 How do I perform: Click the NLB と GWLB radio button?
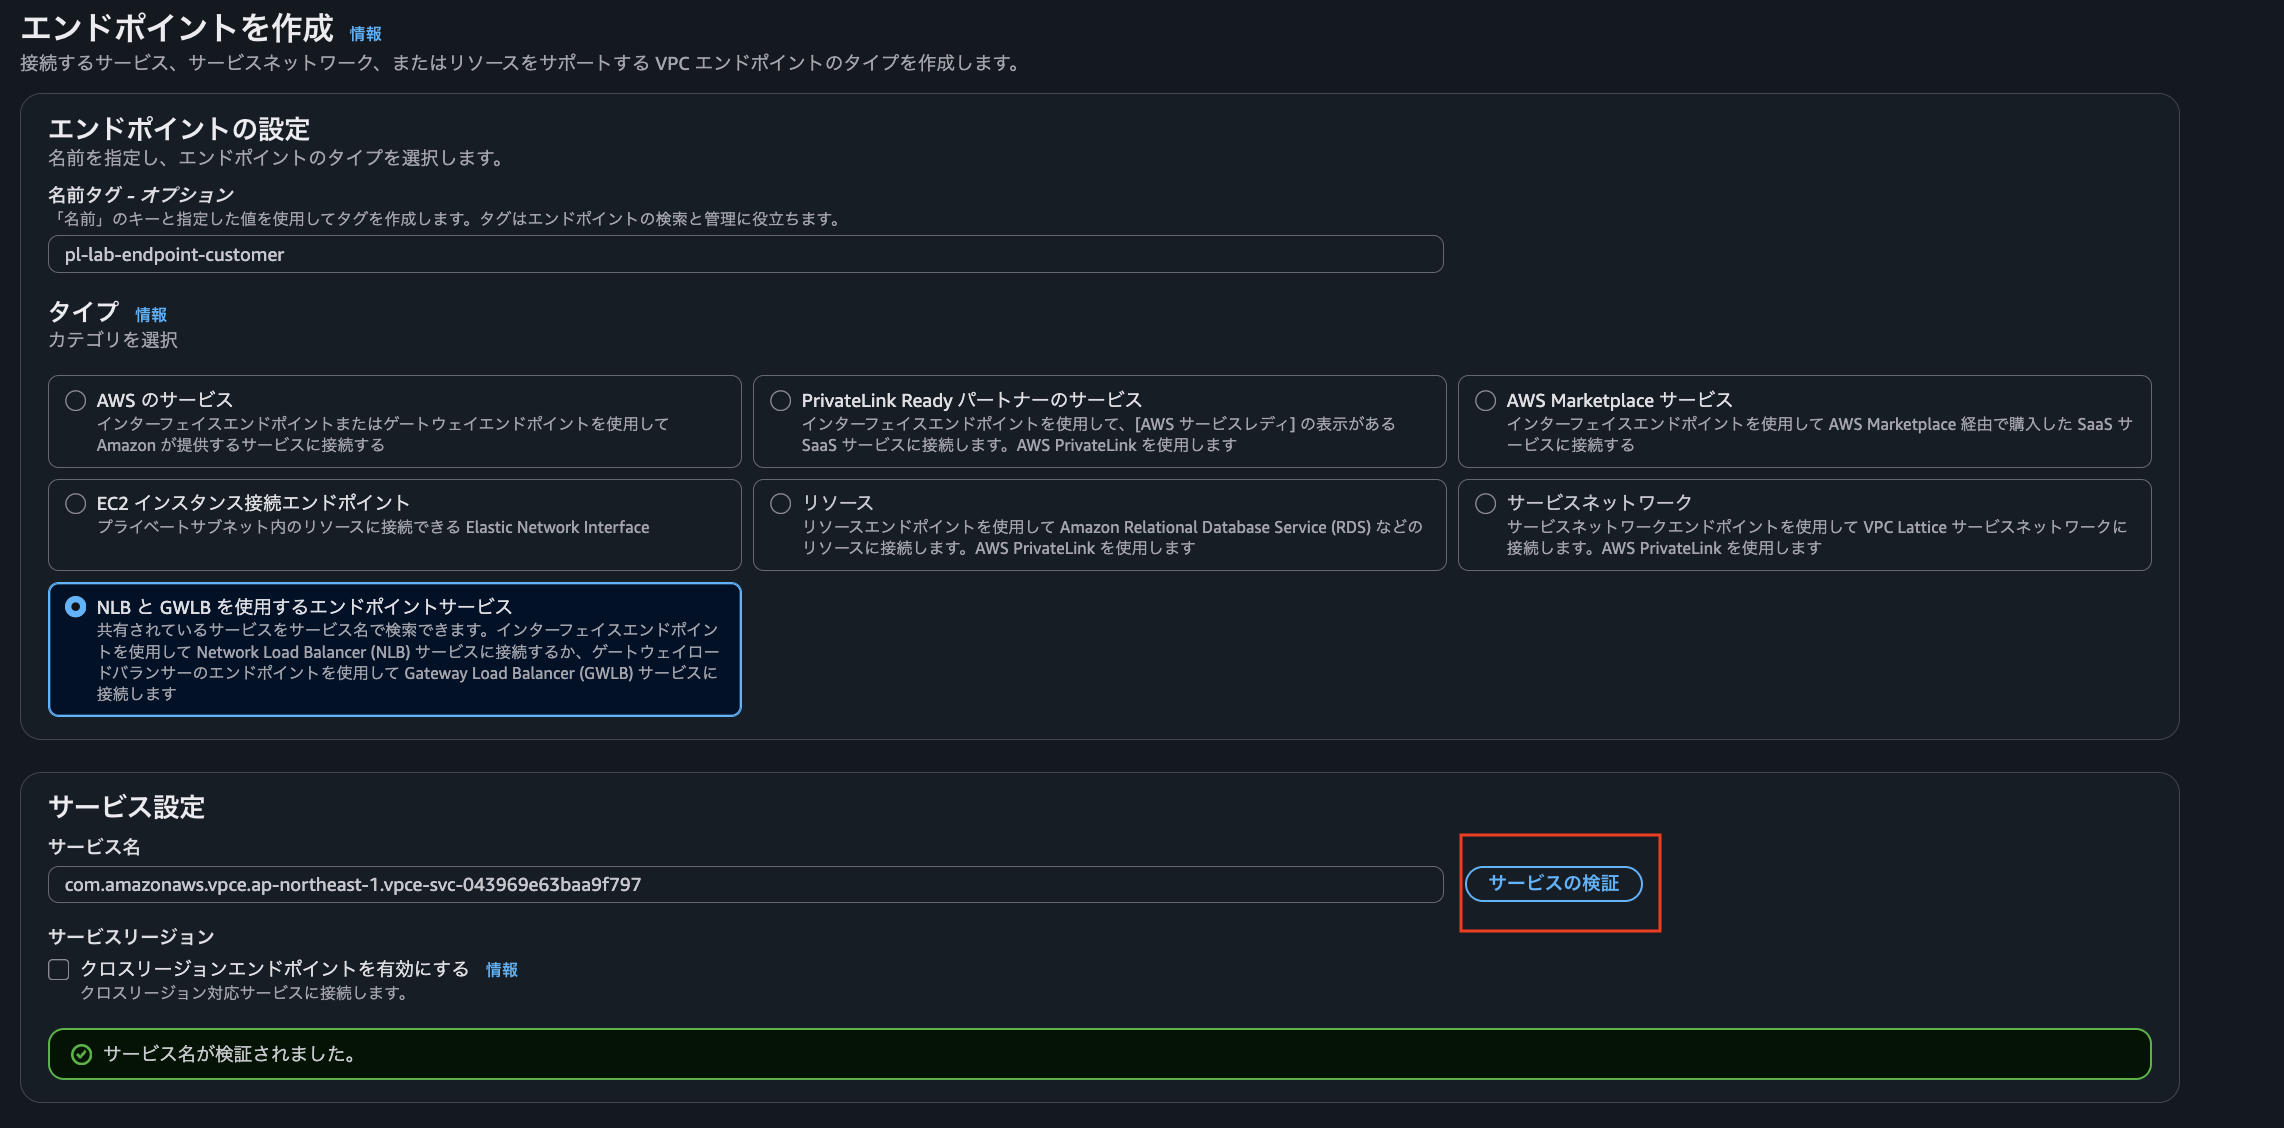click(75, 606)
